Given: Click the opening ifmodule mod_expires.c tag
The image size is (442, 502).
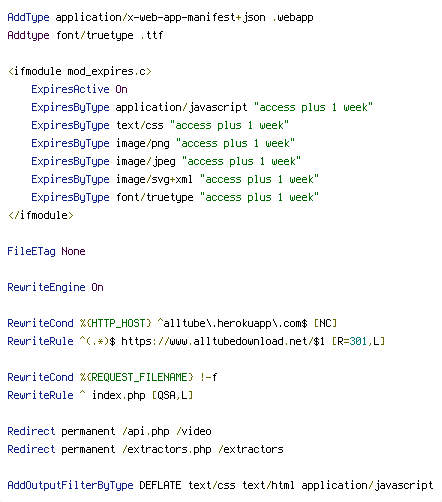Looking at the screenshot, I should 80,71.
